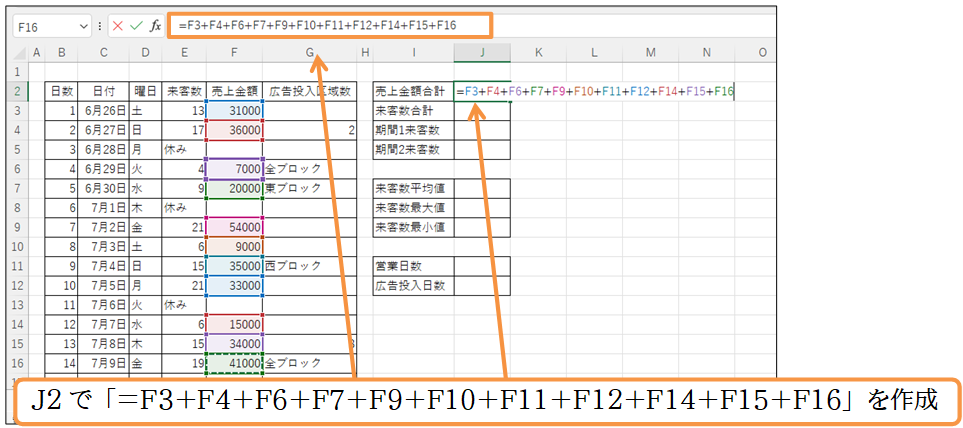This screenshot has width=963, height=428.
Task: Click the 期間1来客数 label cell
Action: 414,130
